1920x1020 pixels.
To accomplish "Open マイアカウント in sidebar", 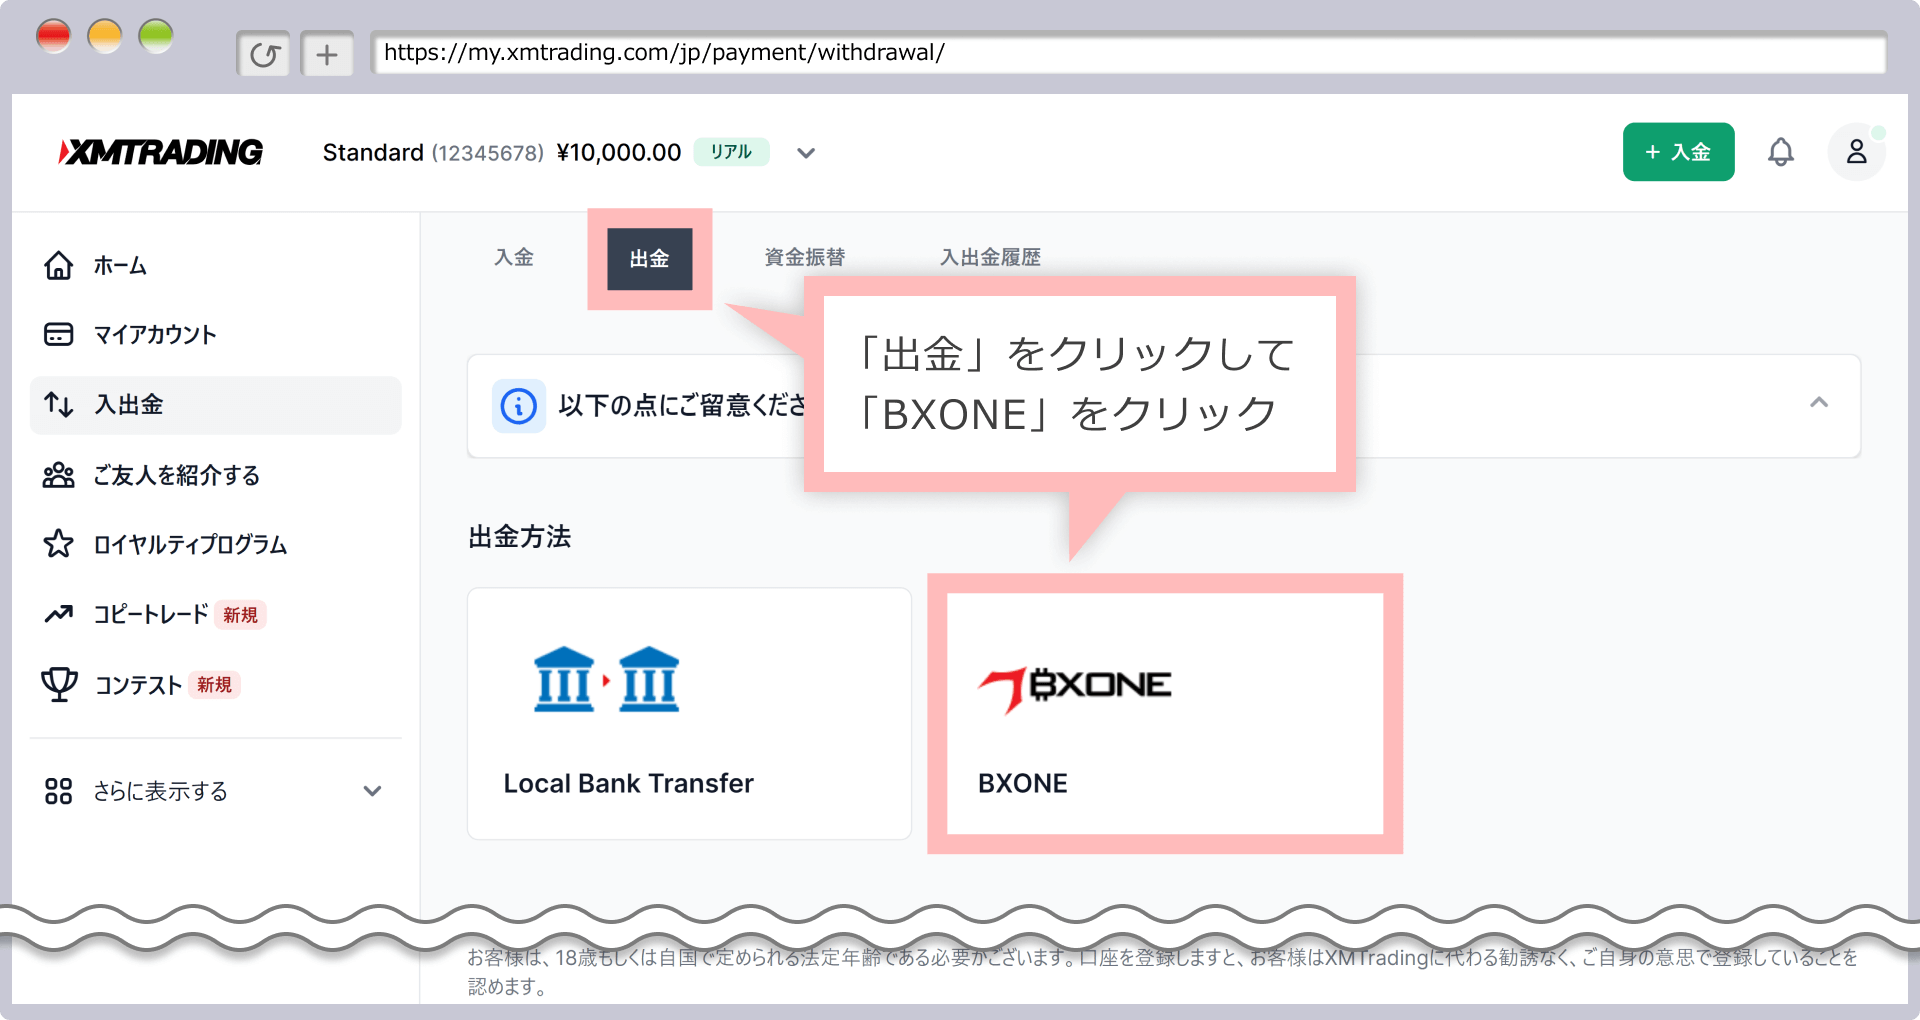I will click(x=154, y=335).
